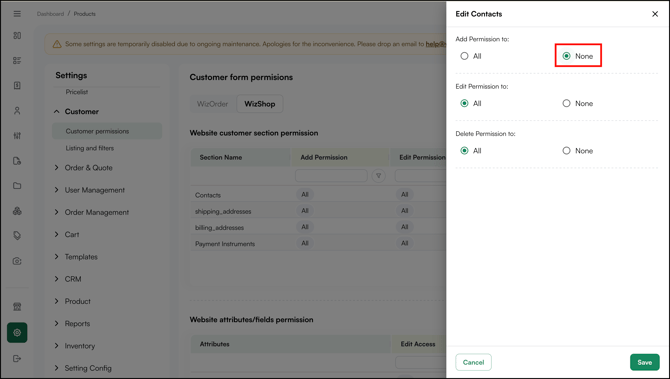
Task: Expand the Setting Config group
Action: pos(56,368)
